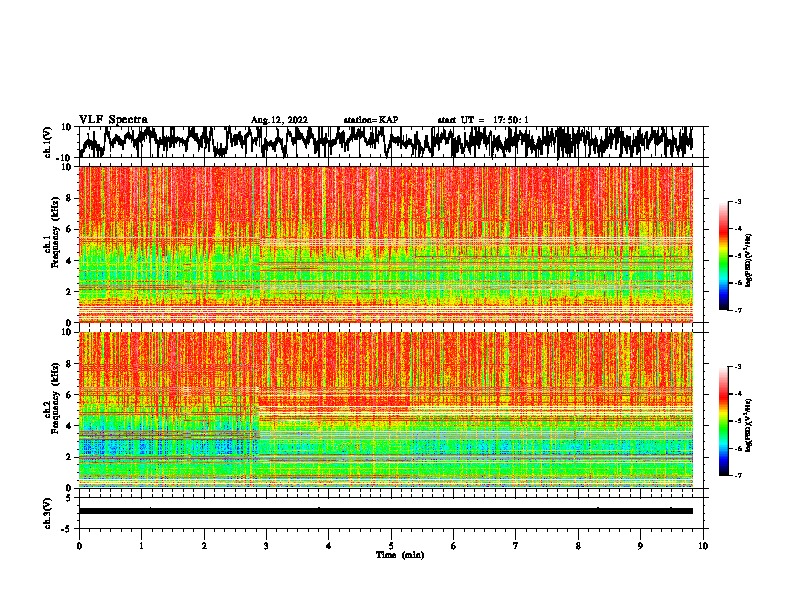Click the "VLF Spectra" plot title

click(113, 120)
